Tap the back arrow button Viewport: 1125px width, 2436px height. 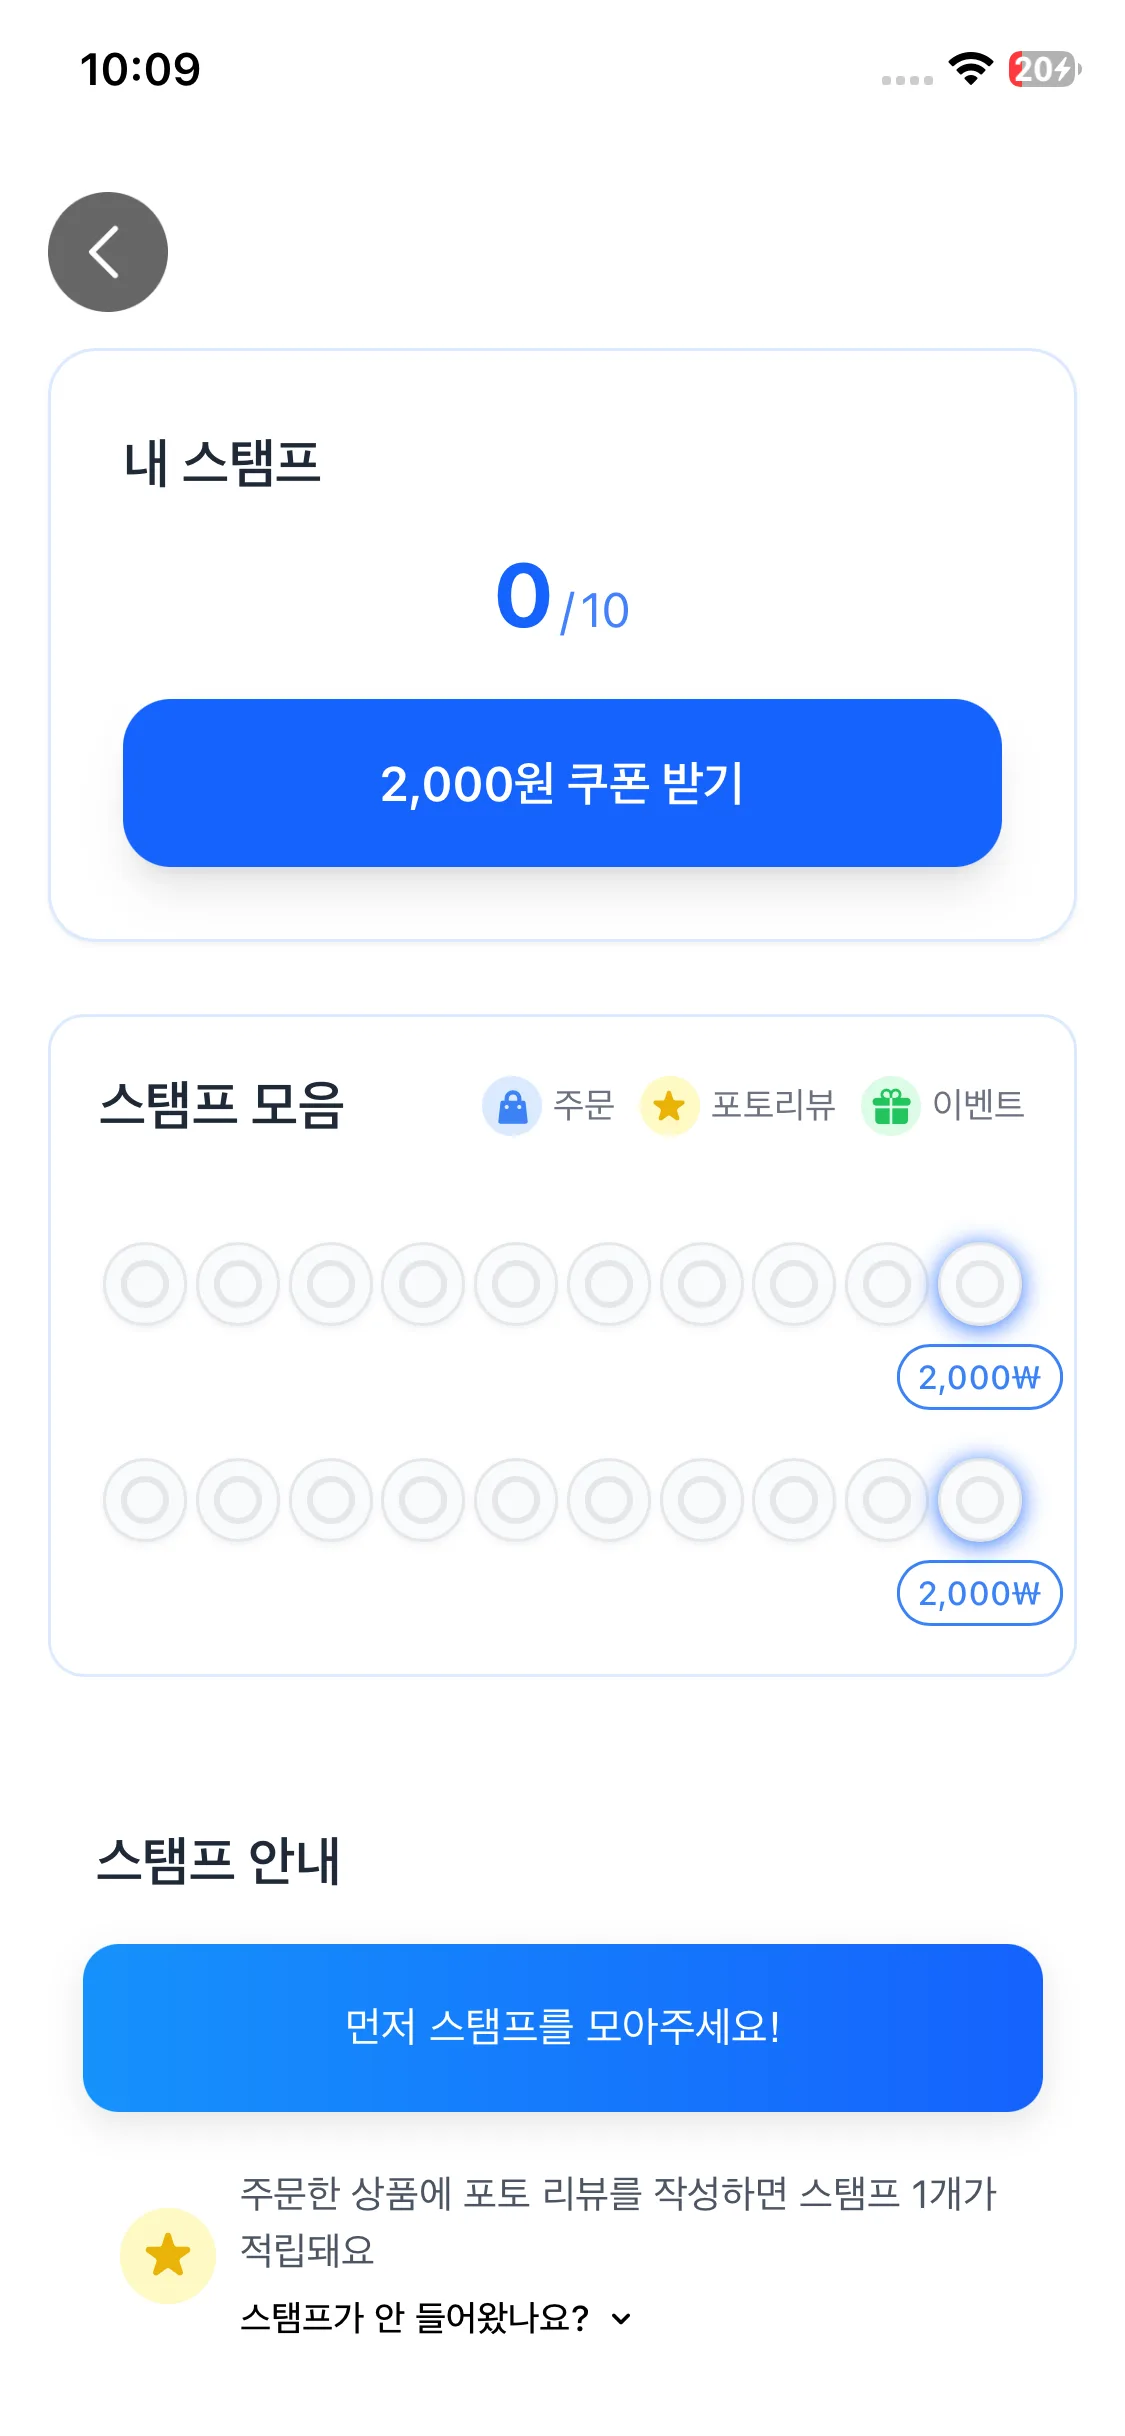point(108,252)
